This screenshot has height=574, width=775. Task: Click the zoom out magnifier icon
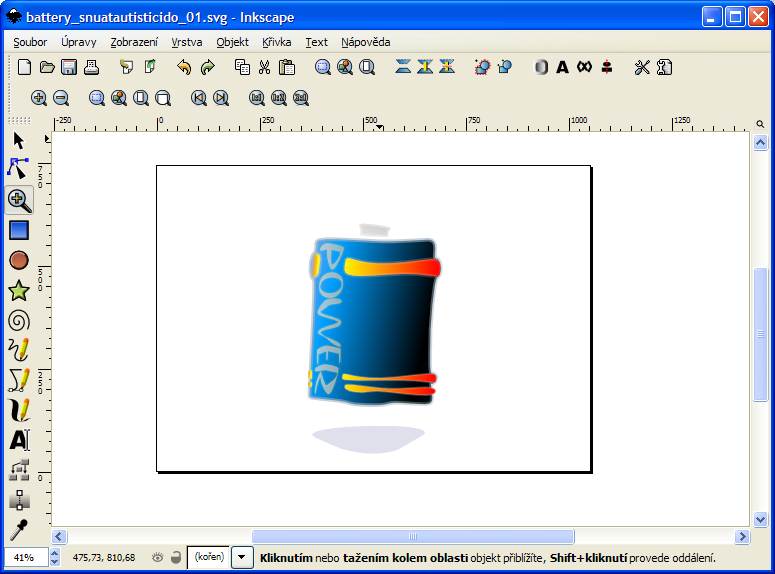(x=61, y=98)
